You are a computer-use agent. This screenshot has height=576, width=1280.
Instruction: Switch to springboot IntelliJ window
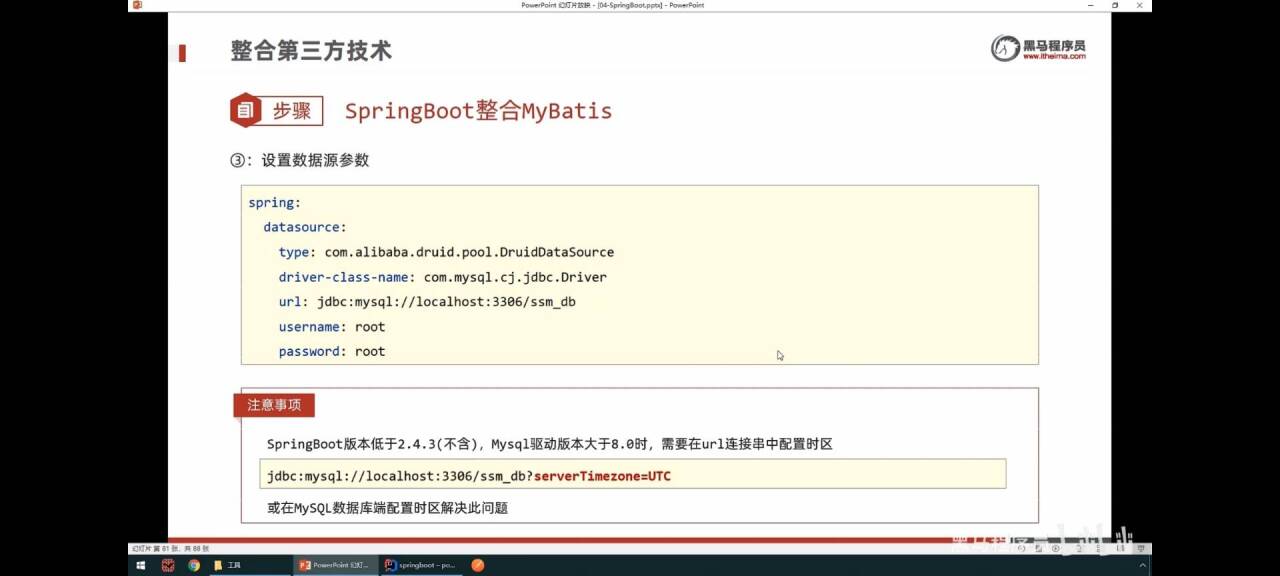420,565
